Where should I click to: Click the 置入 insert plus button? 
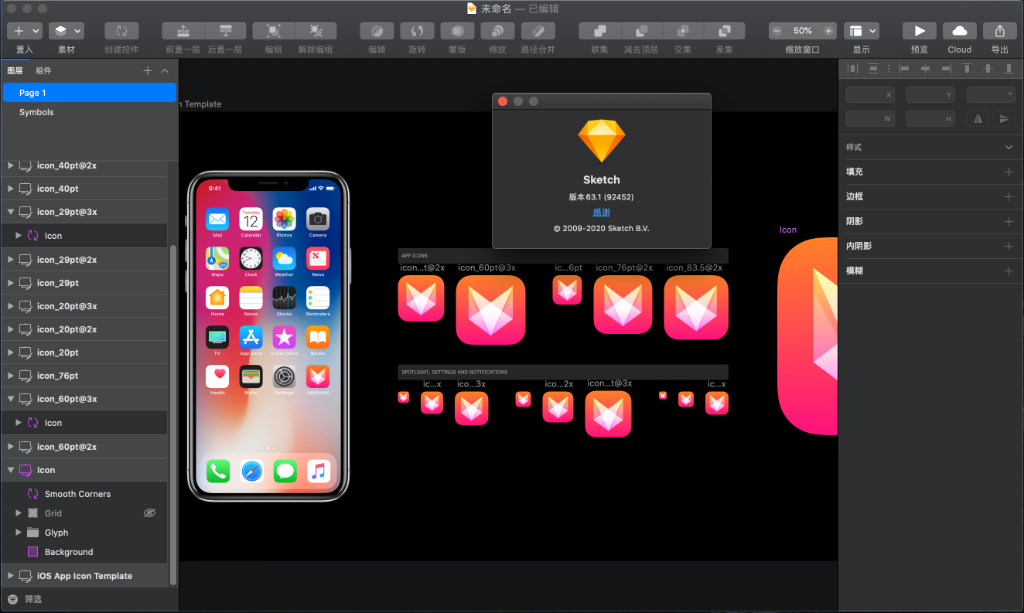coord(18,31)
